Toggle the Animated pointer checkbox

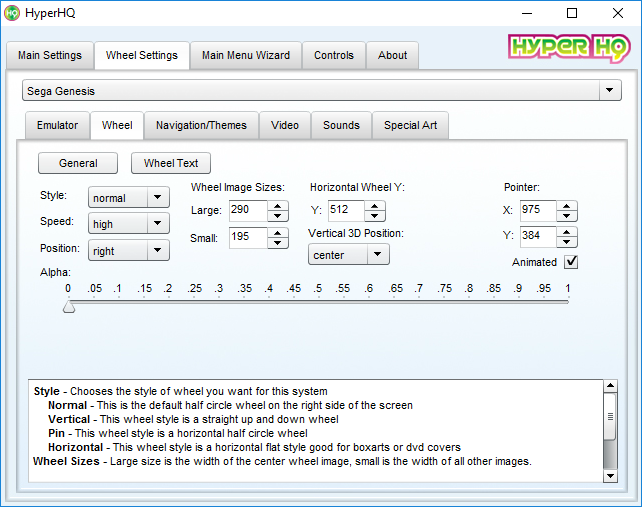pyautogui.click(x=571, y=262)
